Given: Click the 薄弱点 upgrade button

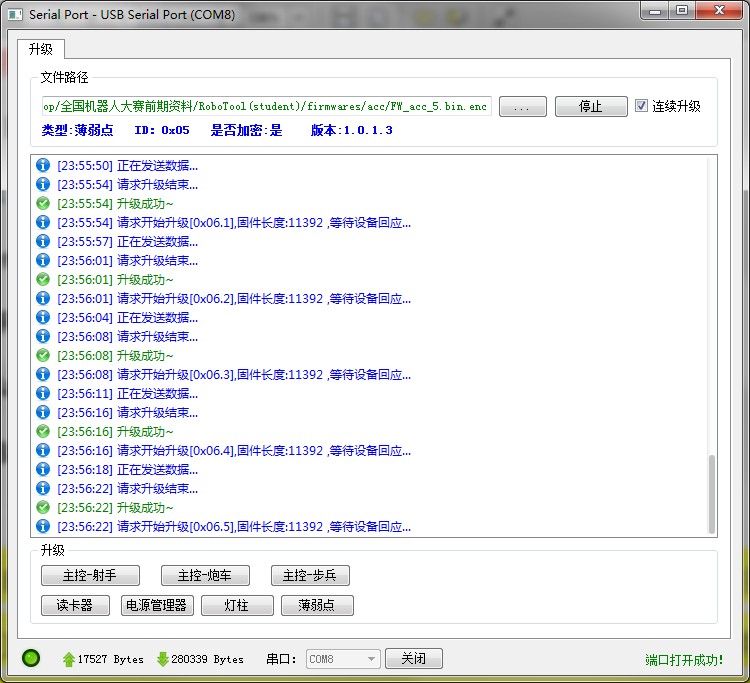Looking at the screenshot, I should point(317,606).
